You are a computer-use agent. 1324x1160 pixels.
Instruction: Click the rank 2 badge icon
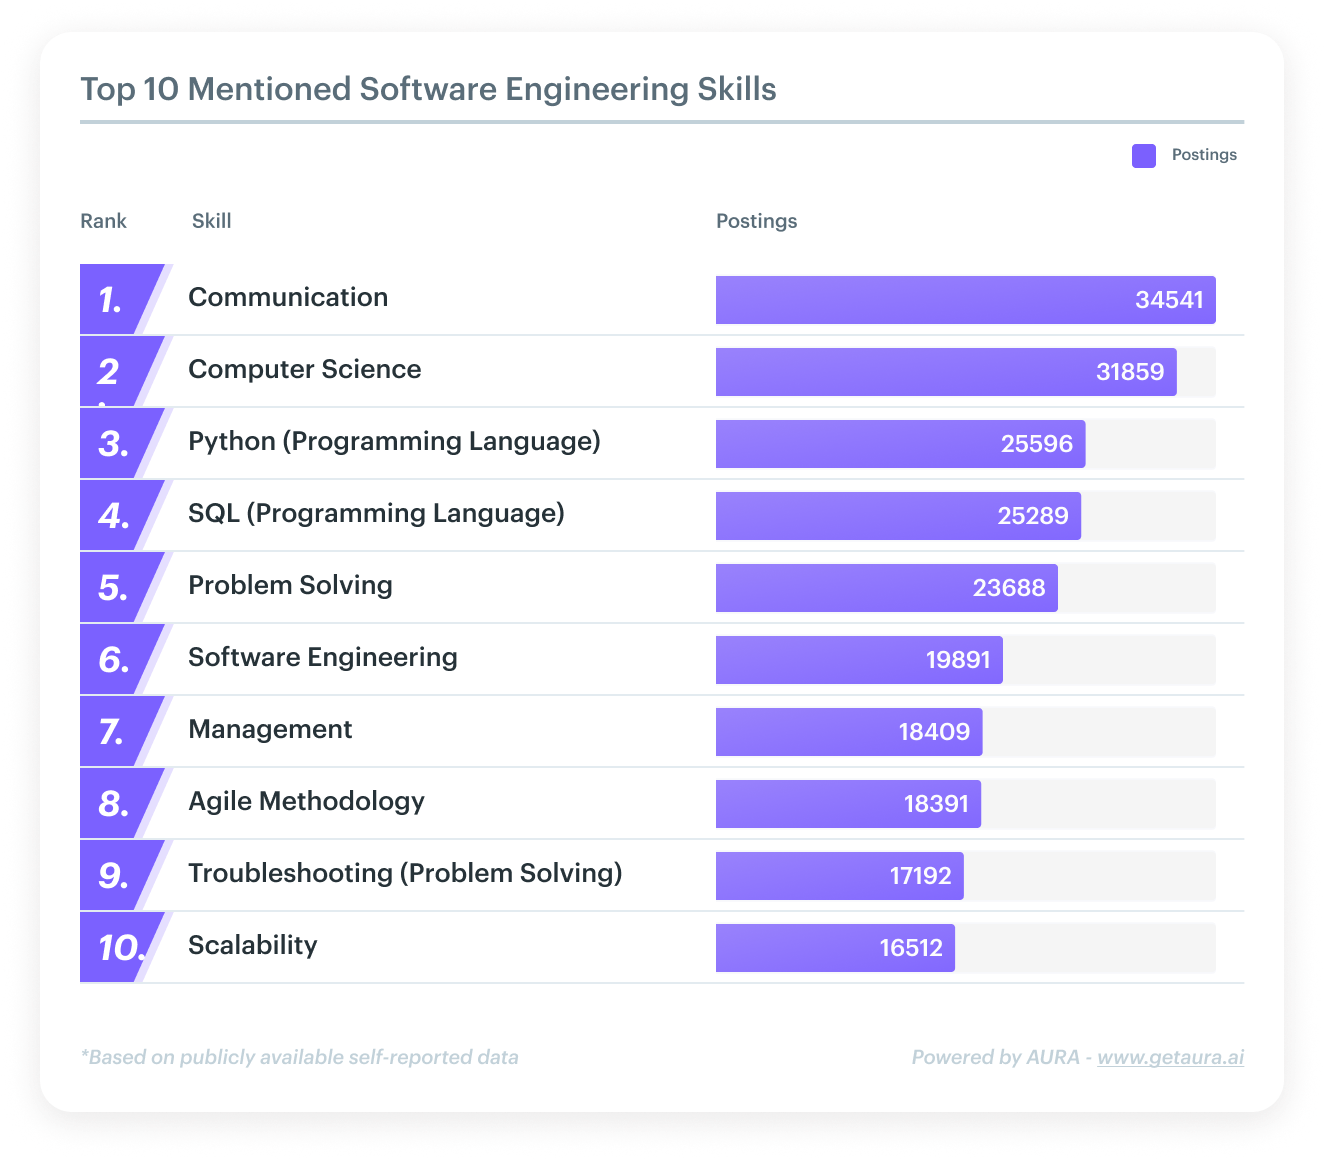[118, 371]
